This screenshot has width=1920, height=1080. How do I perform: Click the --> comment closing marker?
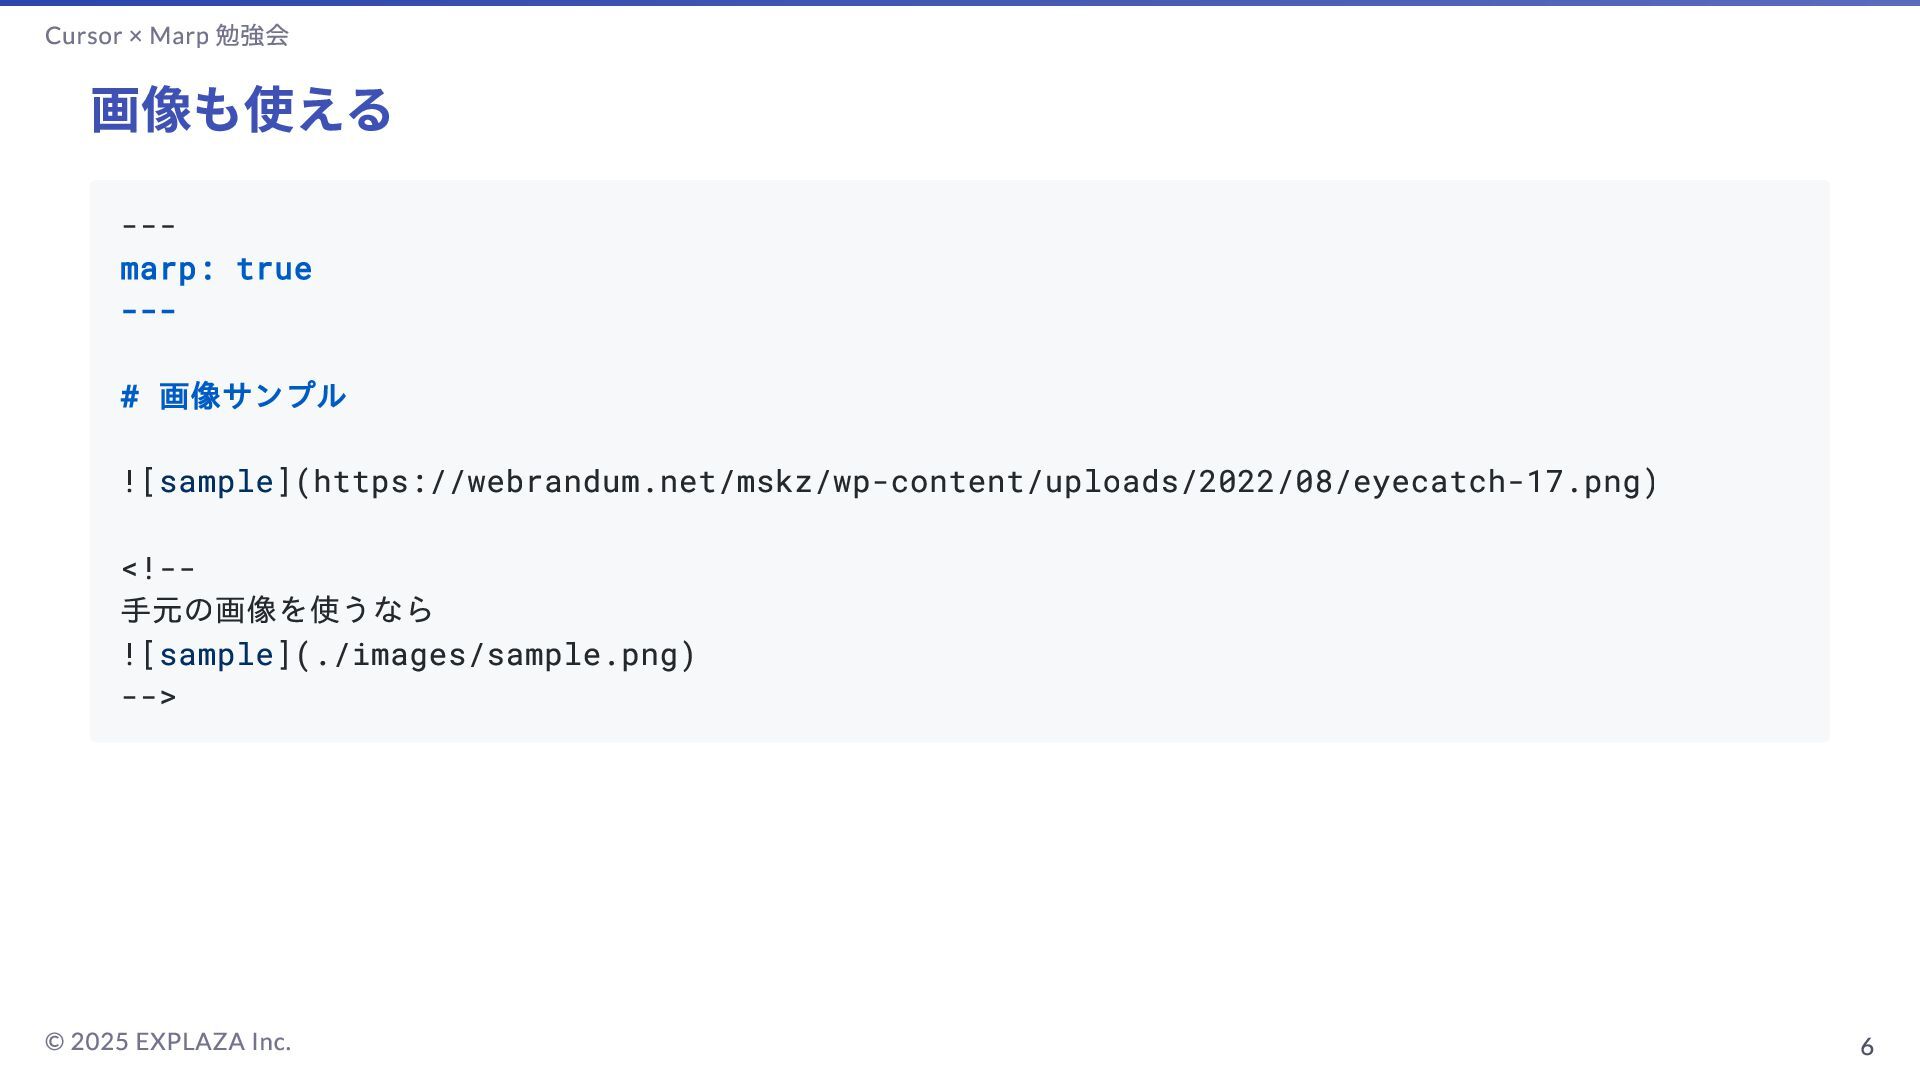(x=148, y=696)
